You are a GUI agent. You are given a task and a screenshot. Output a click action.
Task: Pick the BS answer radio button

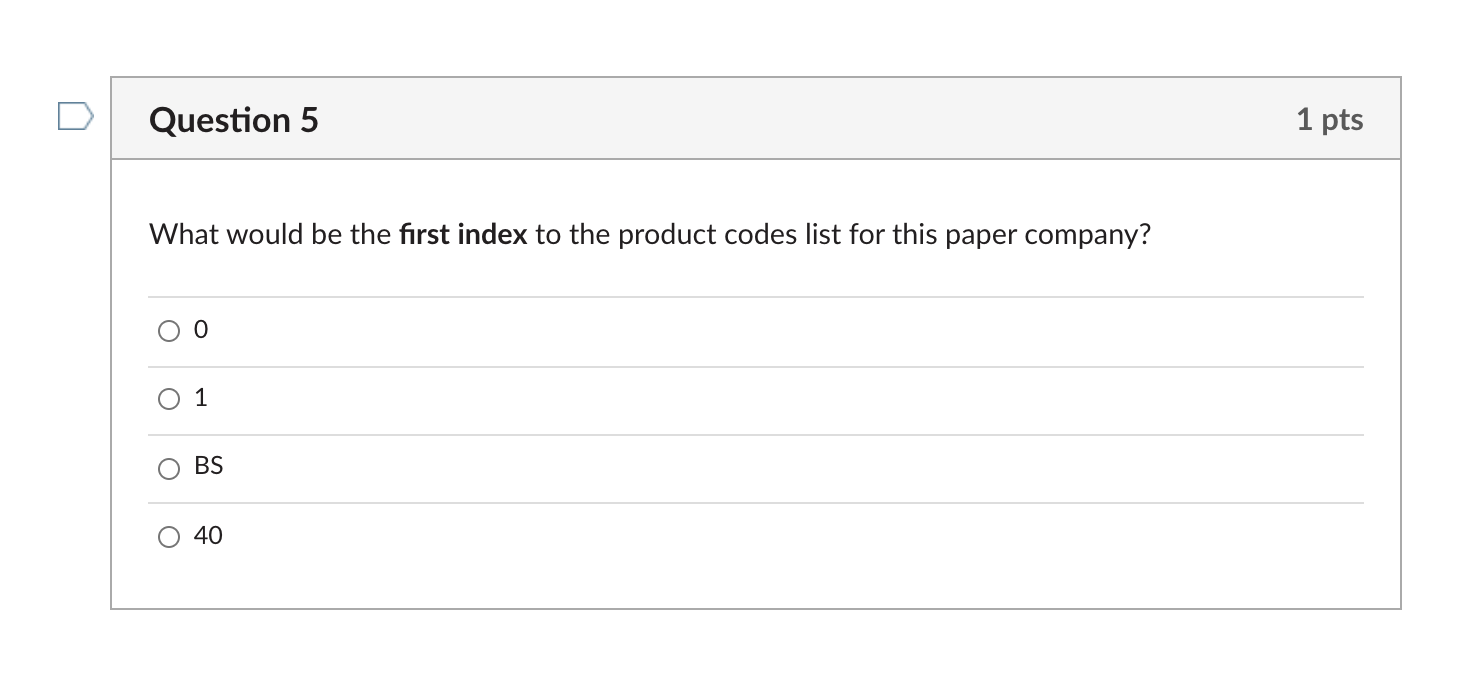click(168, 468)
